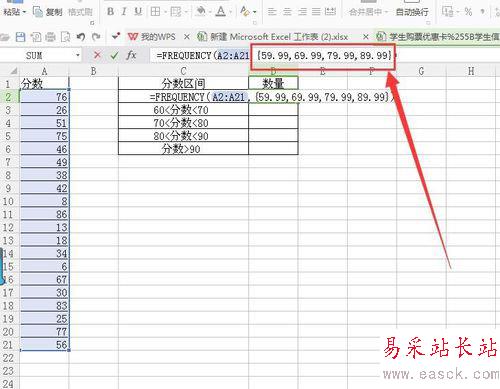Click the cell borders icon
This screenshot has height=389, width=500.
[155, 12]
